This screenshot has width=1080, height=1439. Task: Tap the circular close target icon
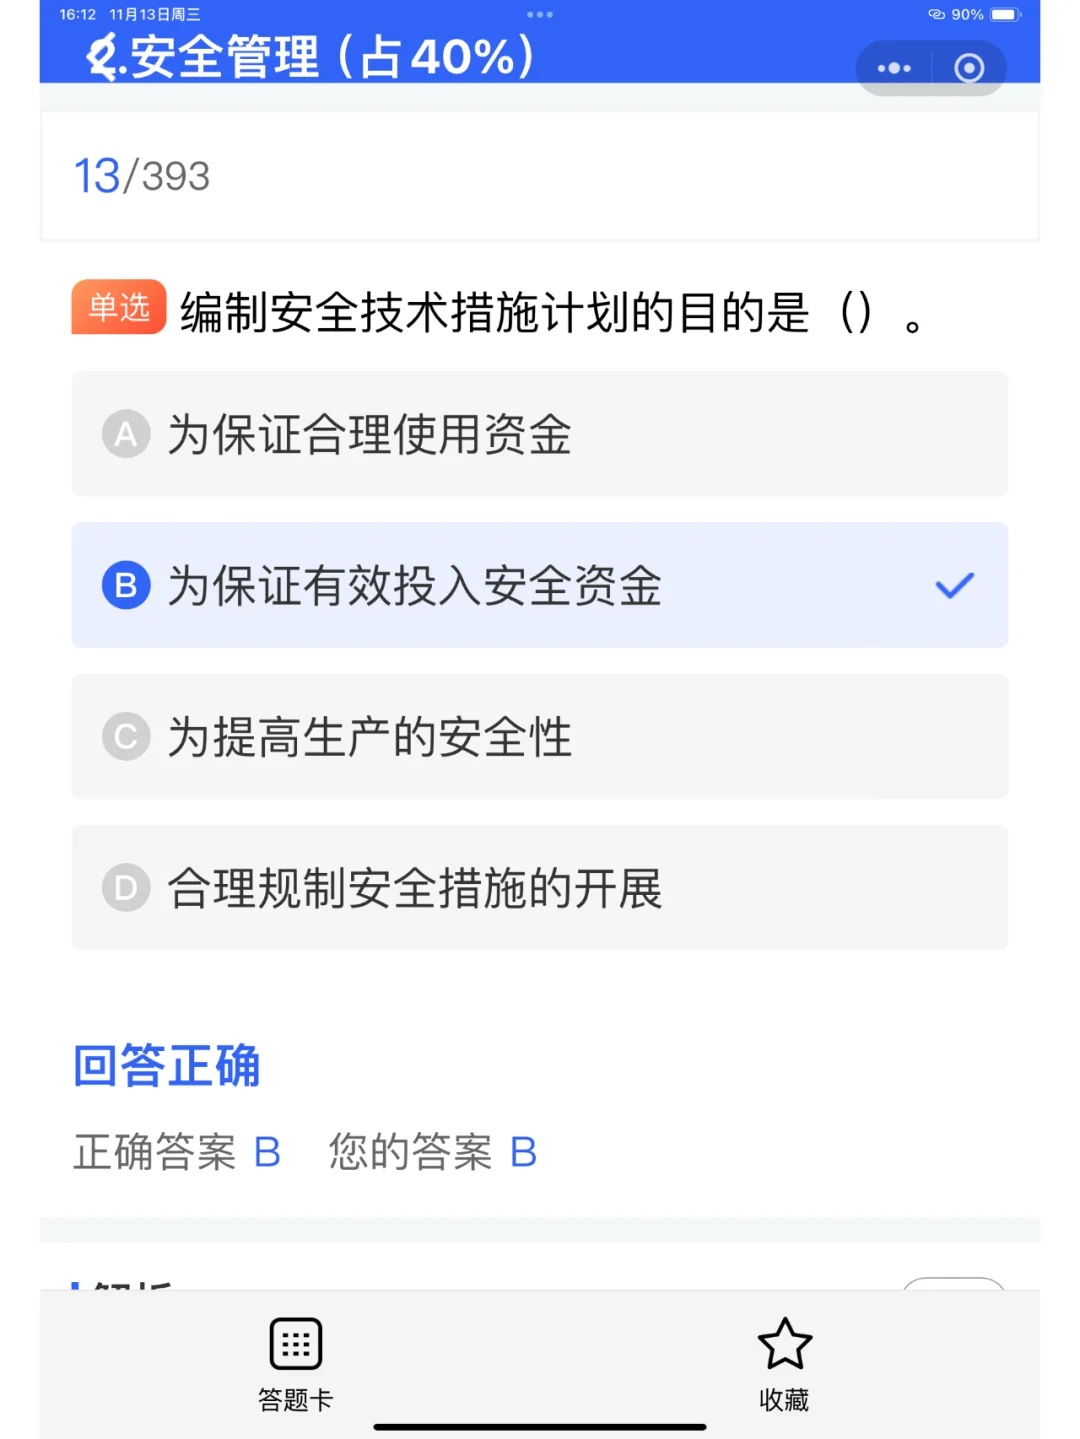coord(969,68)
